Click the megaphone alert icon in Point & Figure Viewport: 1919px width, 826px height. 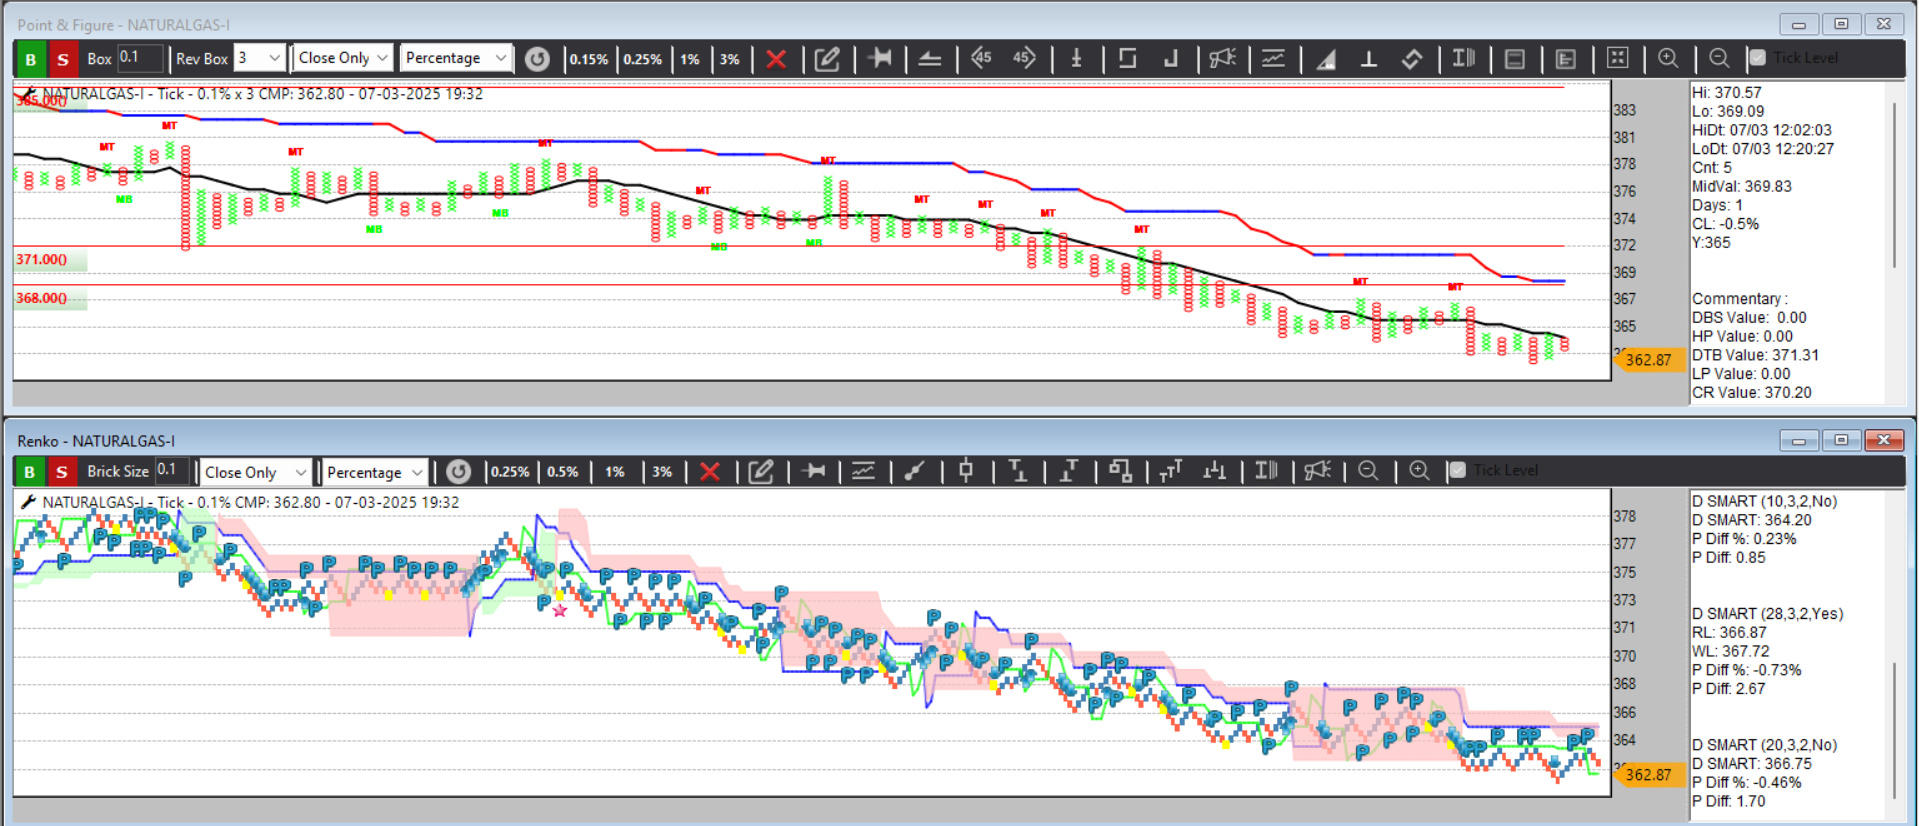click(x=1222, y=58)
